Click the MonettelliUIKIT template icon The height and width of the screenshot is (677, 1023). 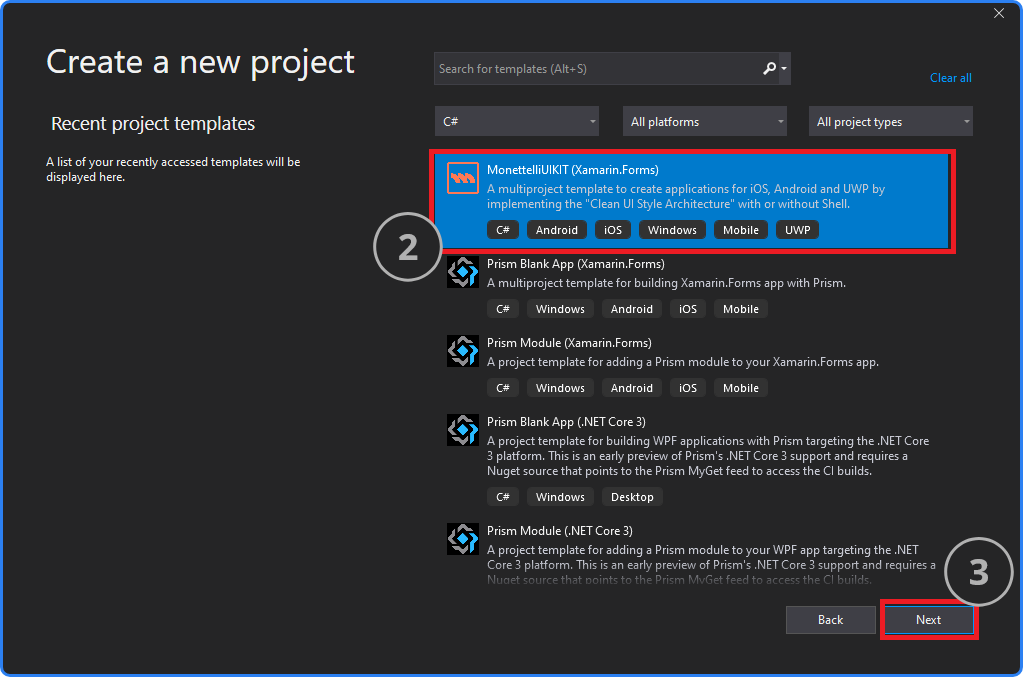pos(463,178)
